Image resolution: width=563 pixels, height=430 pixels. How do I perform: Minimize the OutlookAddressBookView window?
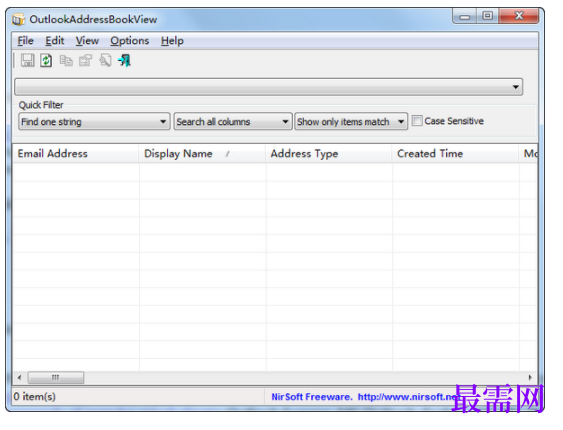coord(465,16)
